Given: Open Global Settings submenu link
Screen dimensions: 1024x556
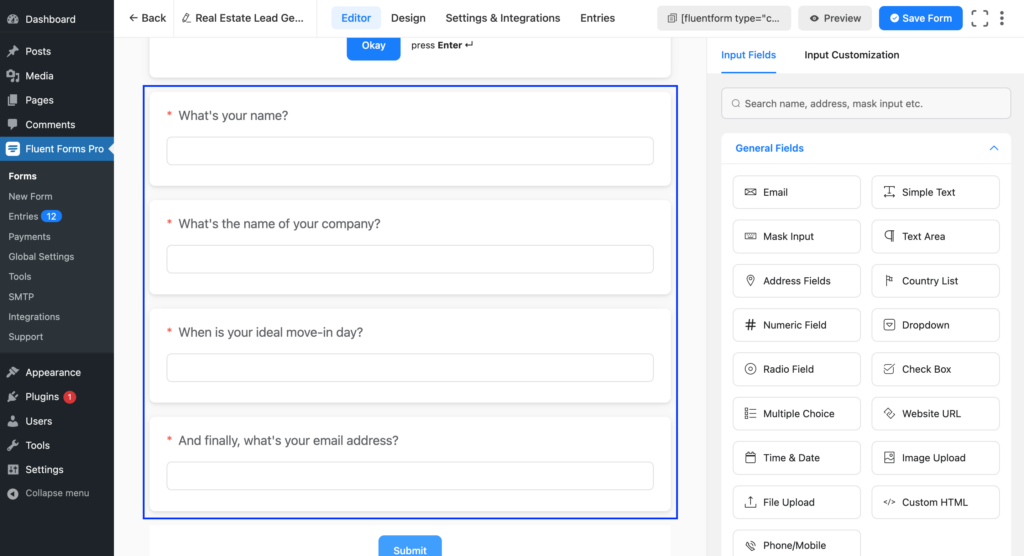Looking at the screenshot, I should 41,257.
